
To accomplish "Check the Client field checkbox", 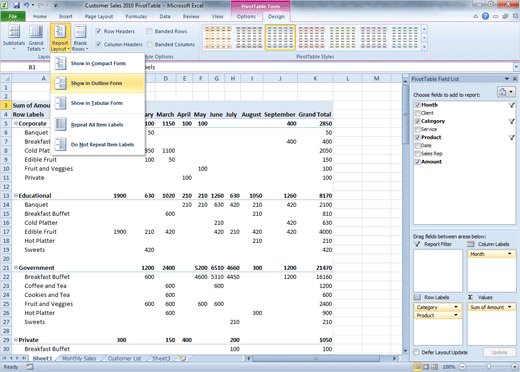I will [x=418, y=113].
